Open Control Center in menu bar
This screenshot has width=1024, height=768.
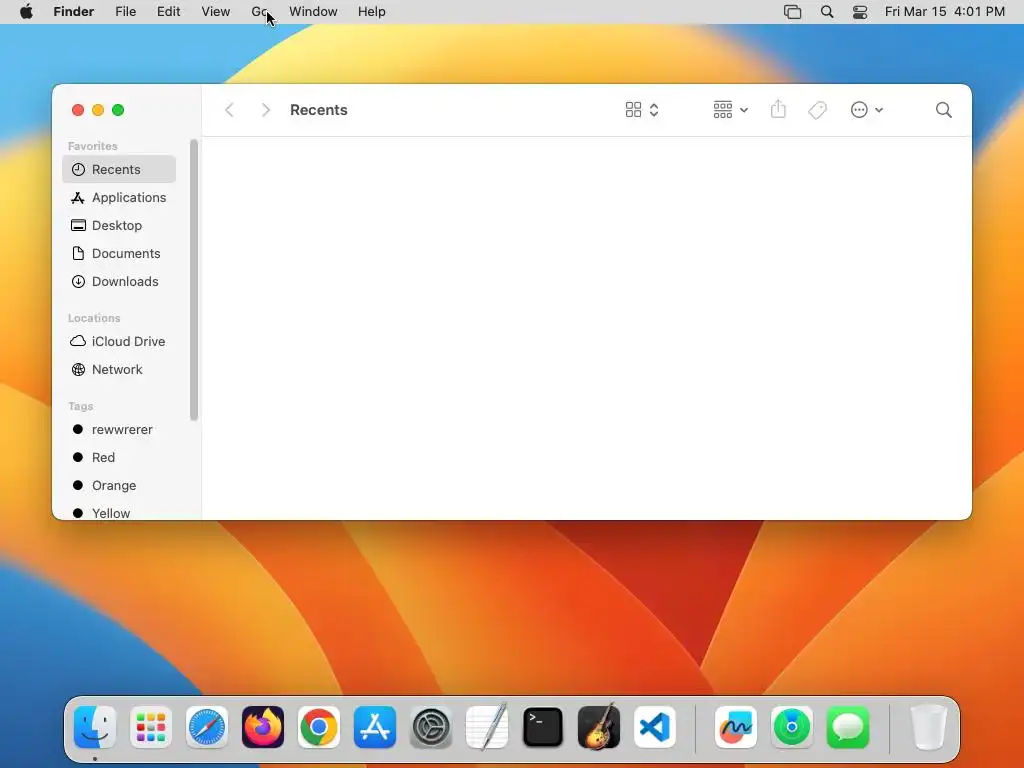[860, 12]
